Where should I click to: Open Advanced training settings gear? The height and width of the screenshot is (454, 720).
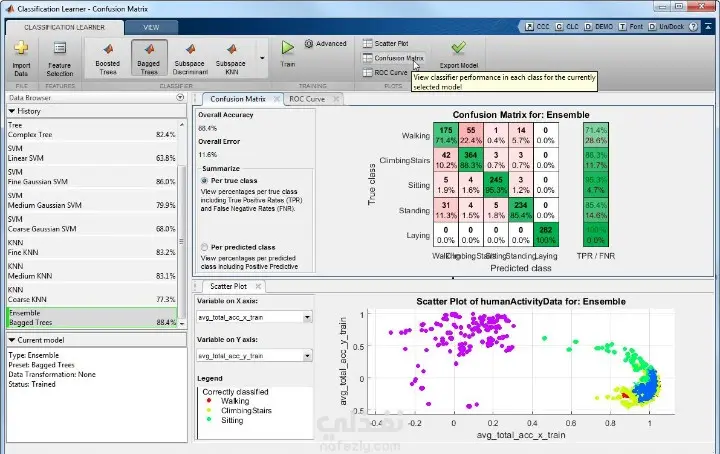(309, 44)
